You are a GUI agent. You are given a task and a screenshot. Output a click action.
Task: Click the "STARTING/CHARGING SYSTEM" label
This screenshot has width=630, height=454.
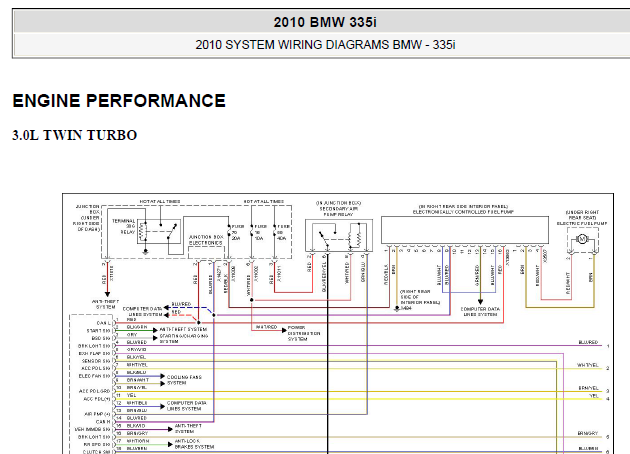[184, 338]
